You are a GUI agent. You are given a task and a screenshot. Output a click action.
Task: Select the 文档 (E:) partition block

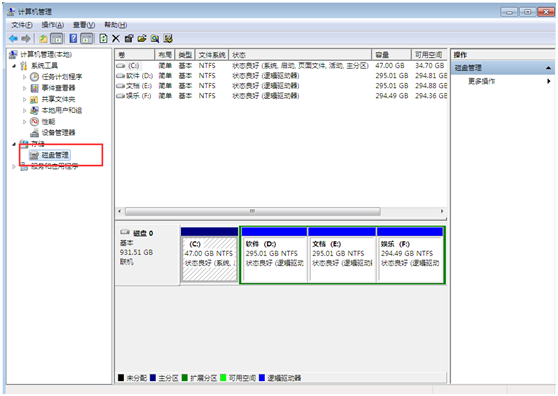(342, 255)
